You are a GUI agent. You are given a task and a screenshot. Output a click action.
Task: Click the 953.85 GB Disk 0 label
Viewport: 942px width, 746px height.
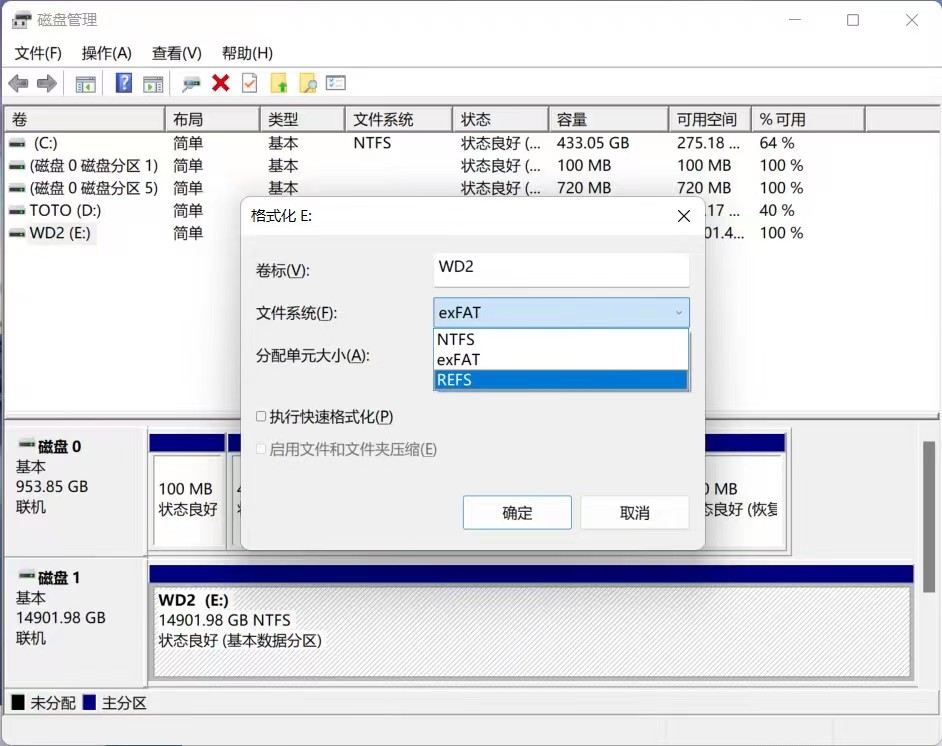[52, 487]
